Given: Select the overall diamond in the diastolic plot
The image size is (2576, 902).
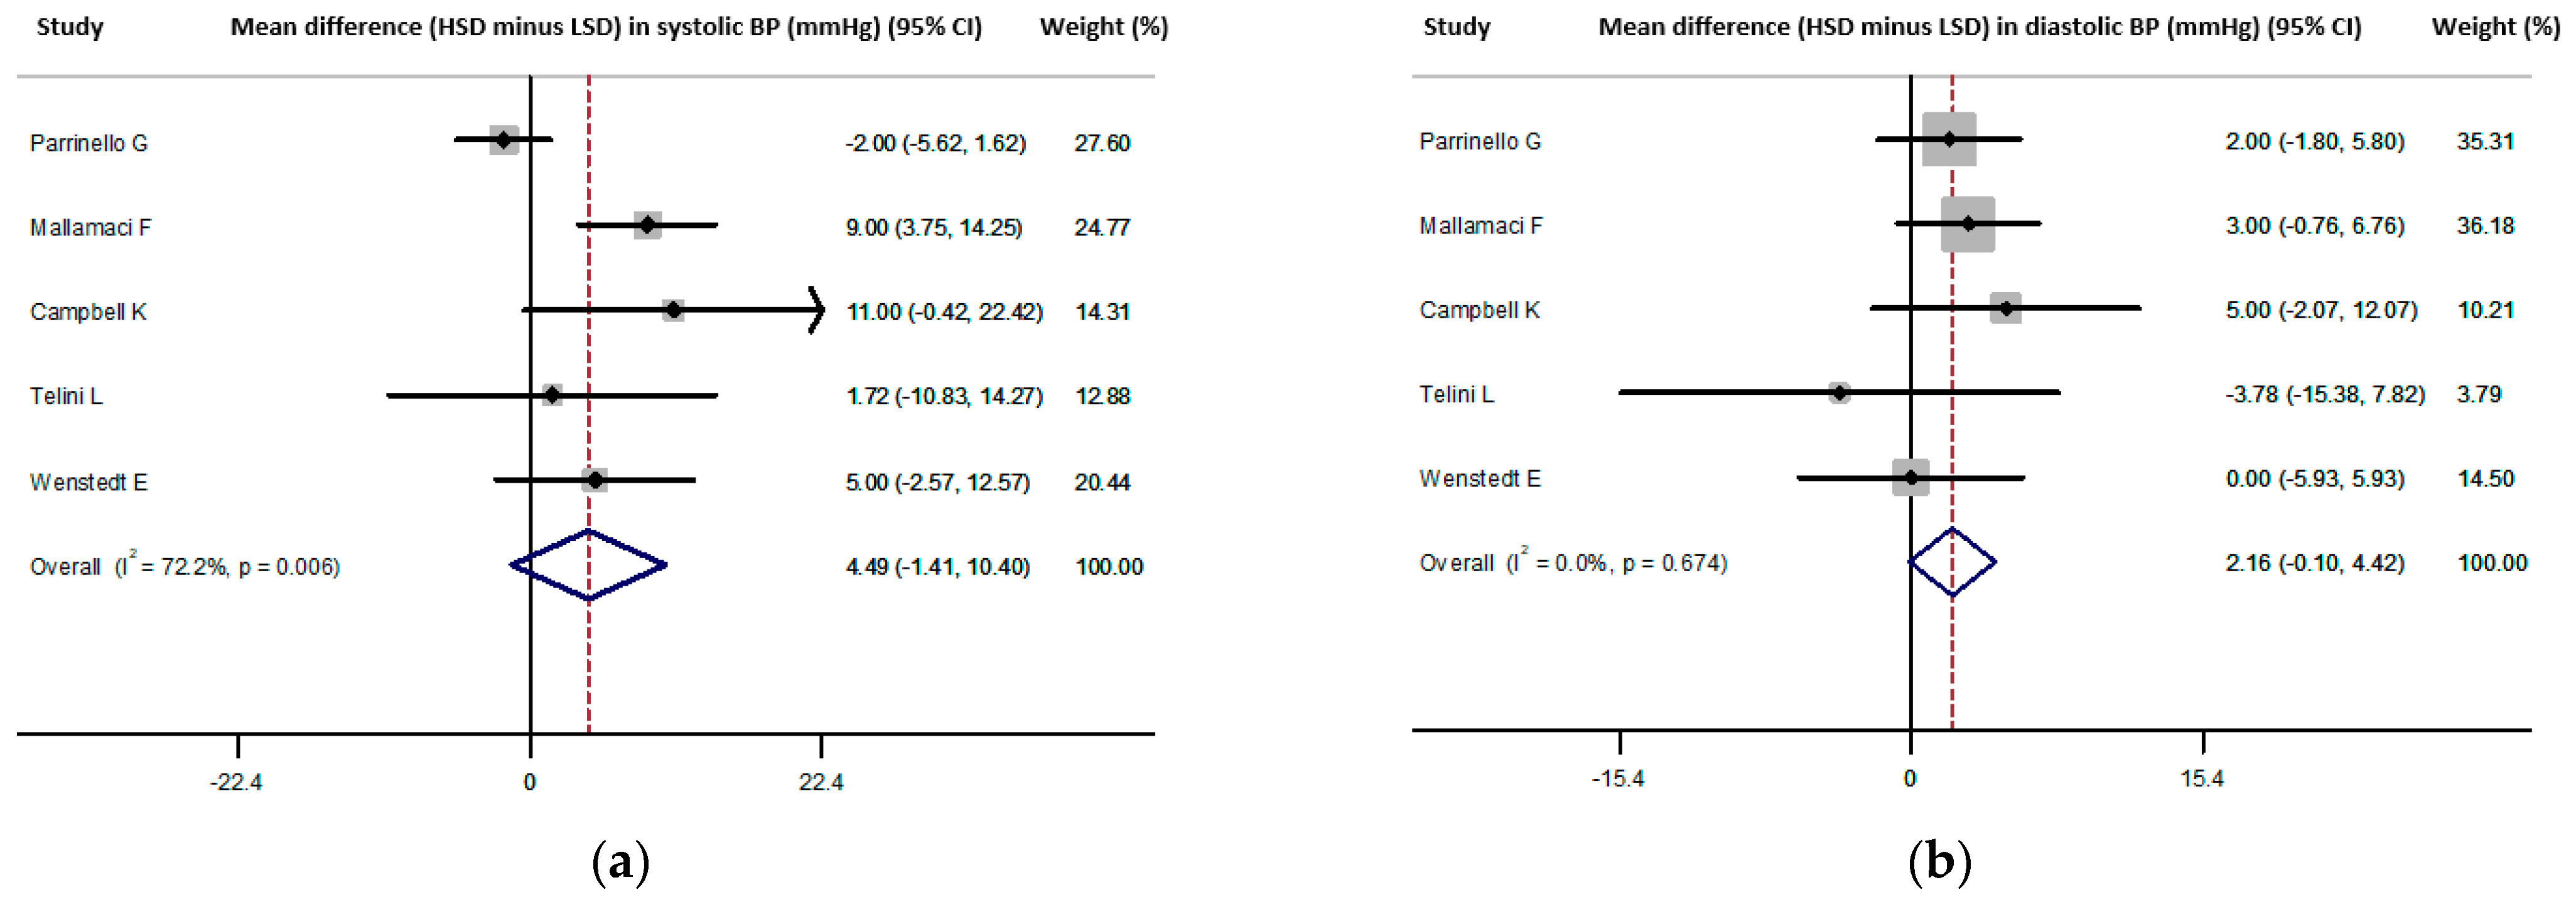Looking at the screenshot, I should click(x=1952, y=562).
